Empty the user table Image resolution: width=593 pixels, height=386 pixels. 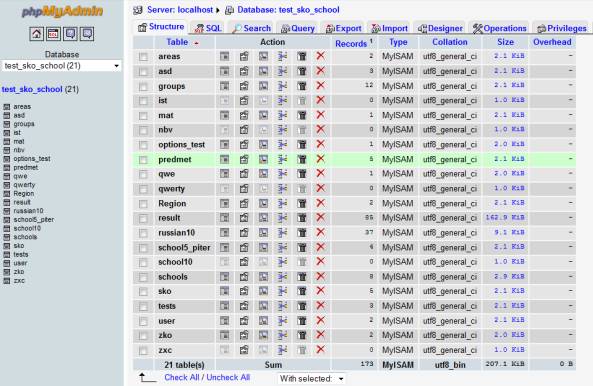pyautogui.click(x=302, y=321)
